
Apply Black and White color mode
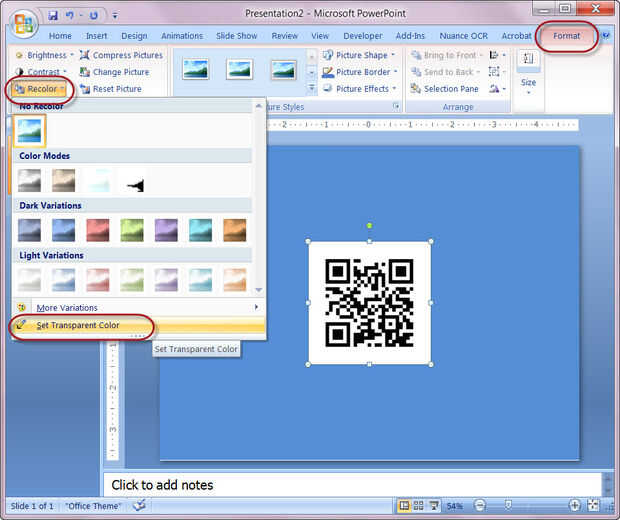132,180
